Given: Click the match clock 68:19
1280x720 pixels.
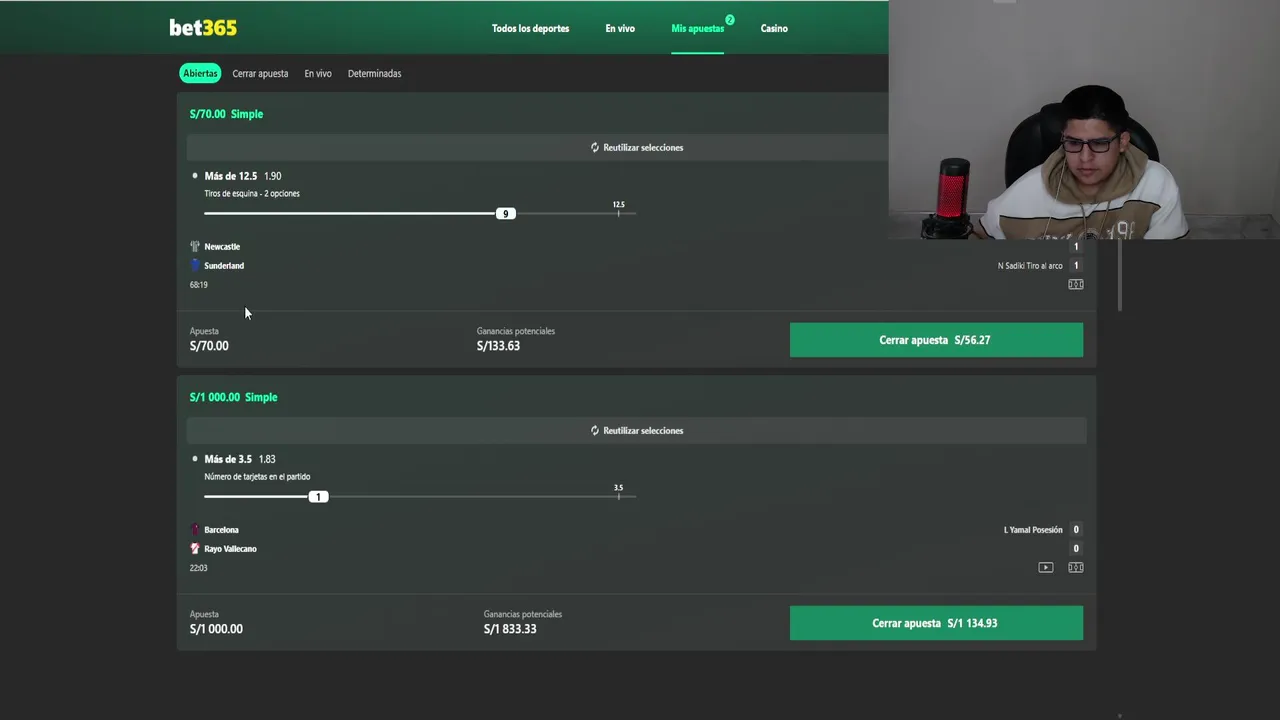Looking at the screenshot, I should [x=199, y=284].
